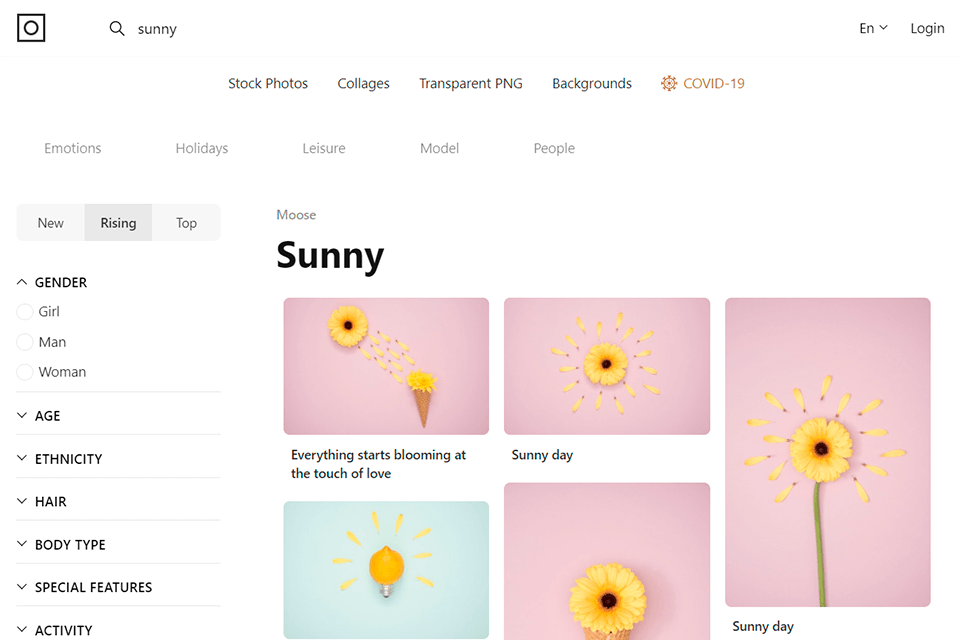
Task: Open the En language dropdown
Action: point(873,28)
